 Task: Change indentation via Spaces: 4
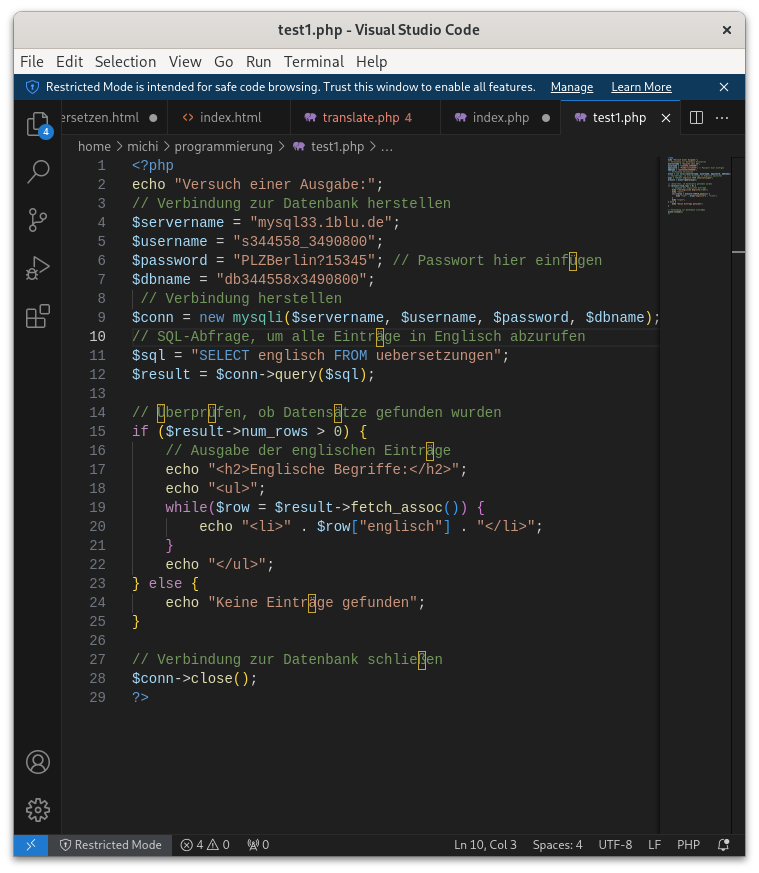(x=557, y=845)
